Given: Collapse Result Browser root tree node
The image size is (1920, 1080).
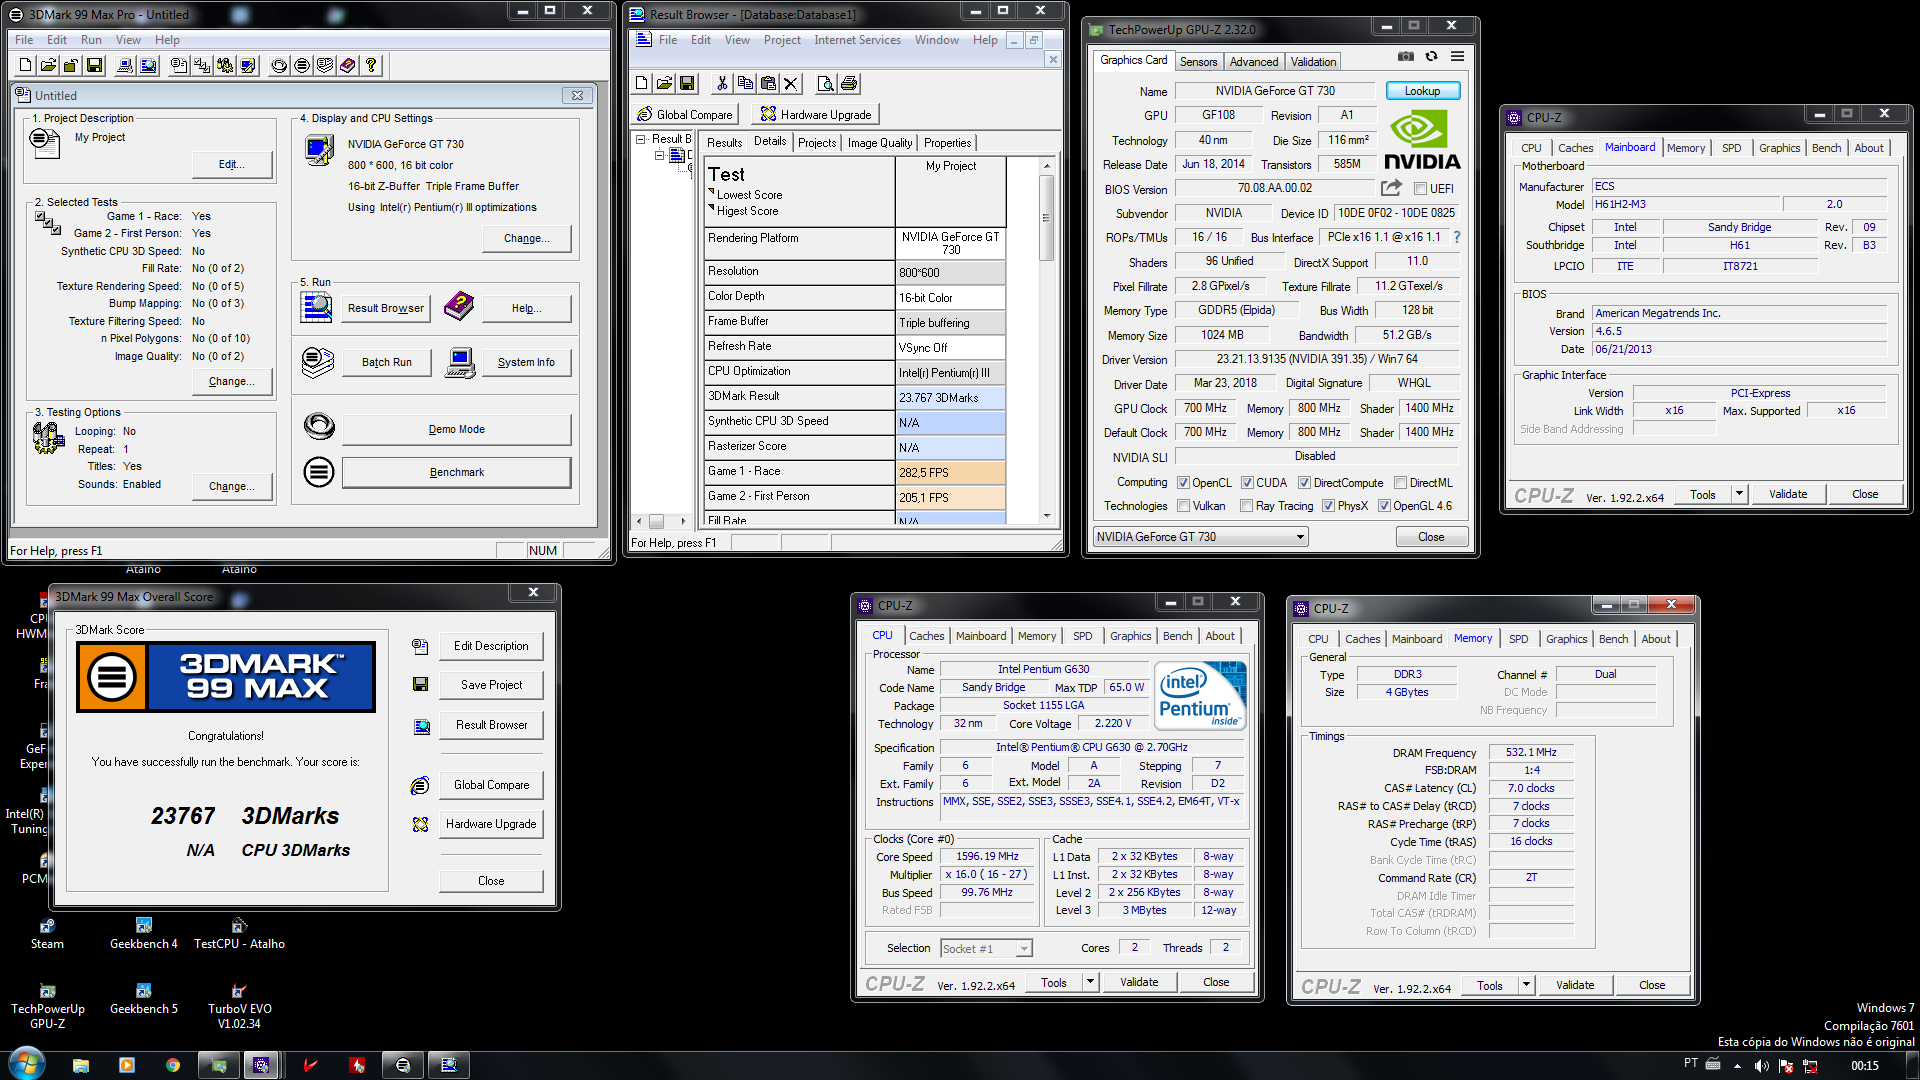Looking at the screenshot, I should pos(641,140).
